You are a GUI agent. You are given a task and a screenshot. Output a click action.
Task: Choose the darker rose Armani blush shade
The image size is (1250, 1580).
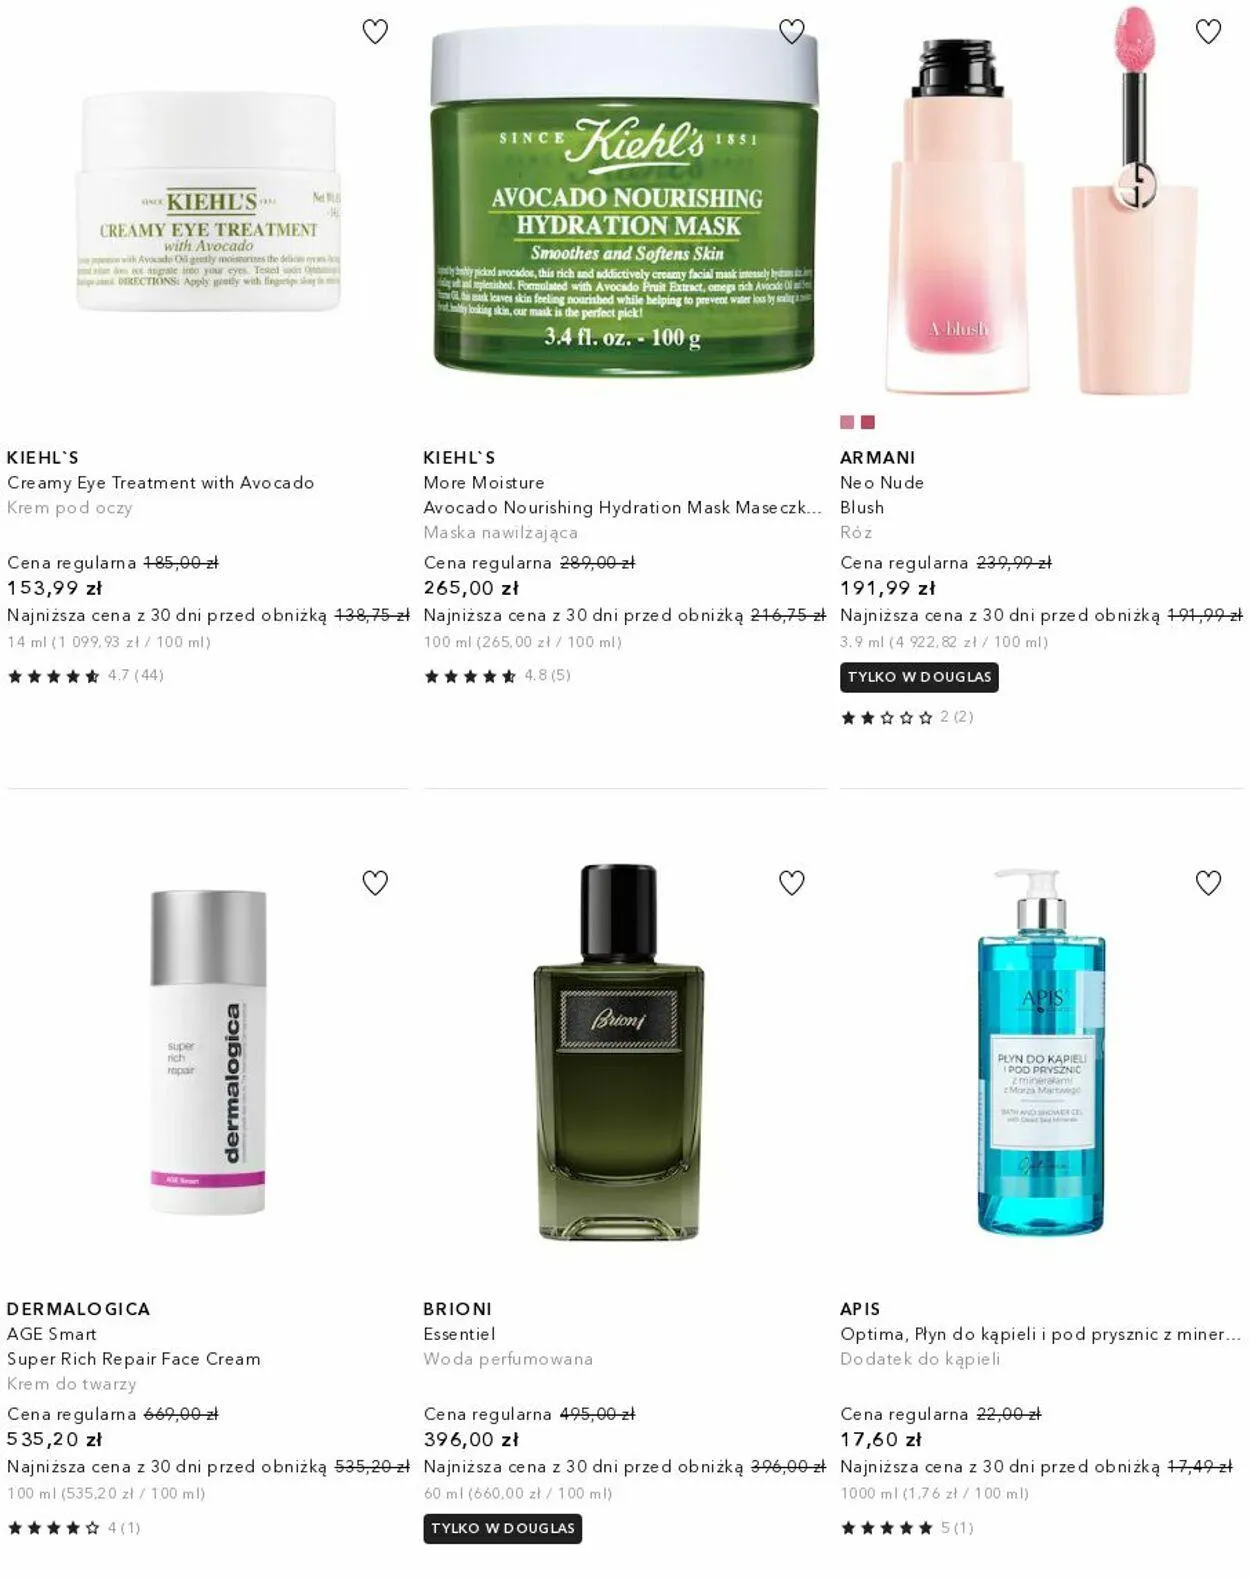(x=868, y=422)
